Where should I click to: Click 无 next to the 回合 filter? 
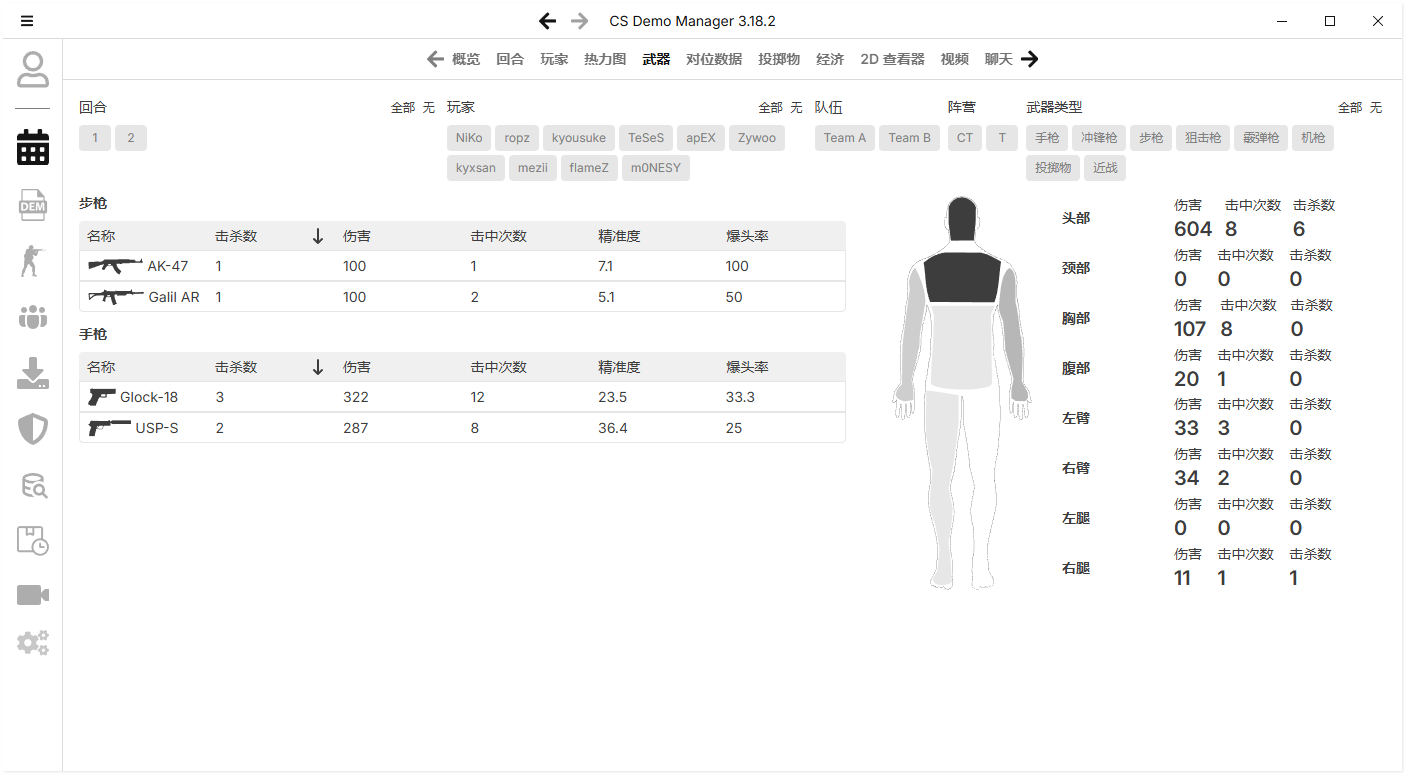(x=428, y=107)
